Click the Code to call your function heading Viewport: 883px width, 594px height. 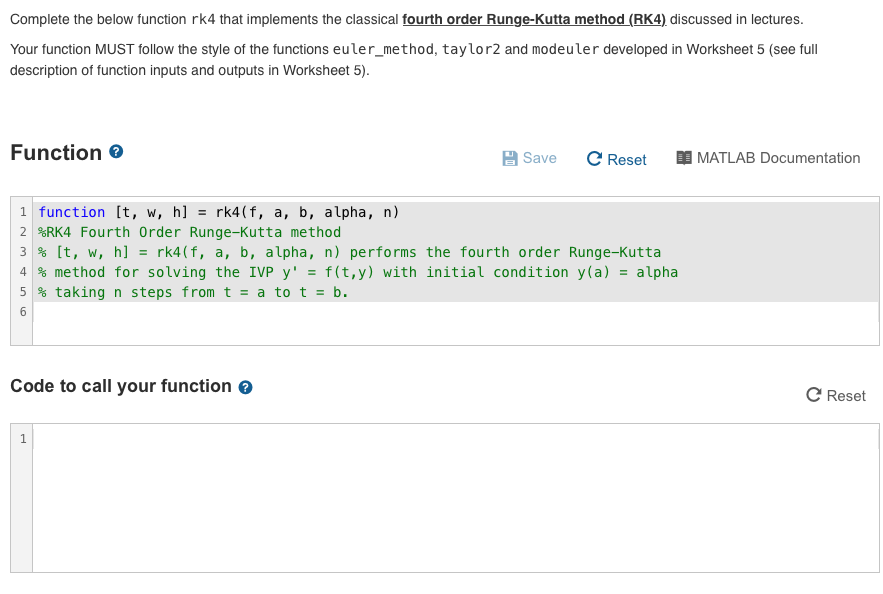(x=118, y=386)
